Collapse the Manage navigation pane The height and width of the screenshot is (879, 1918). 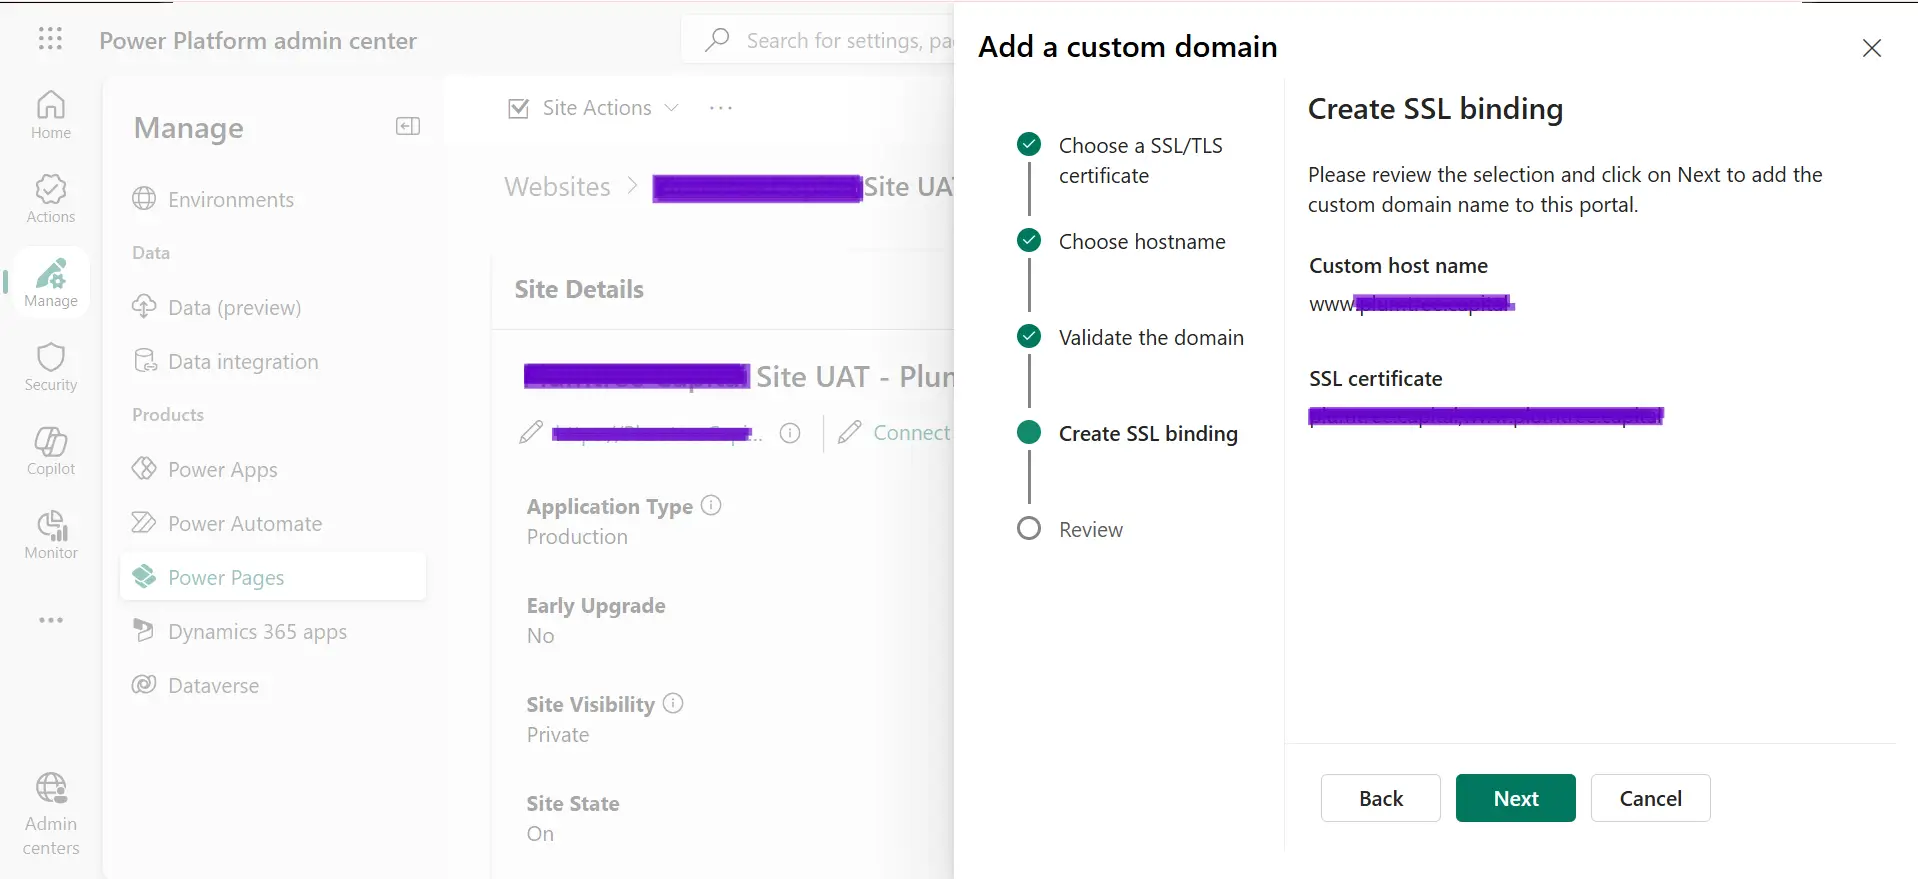408,126
